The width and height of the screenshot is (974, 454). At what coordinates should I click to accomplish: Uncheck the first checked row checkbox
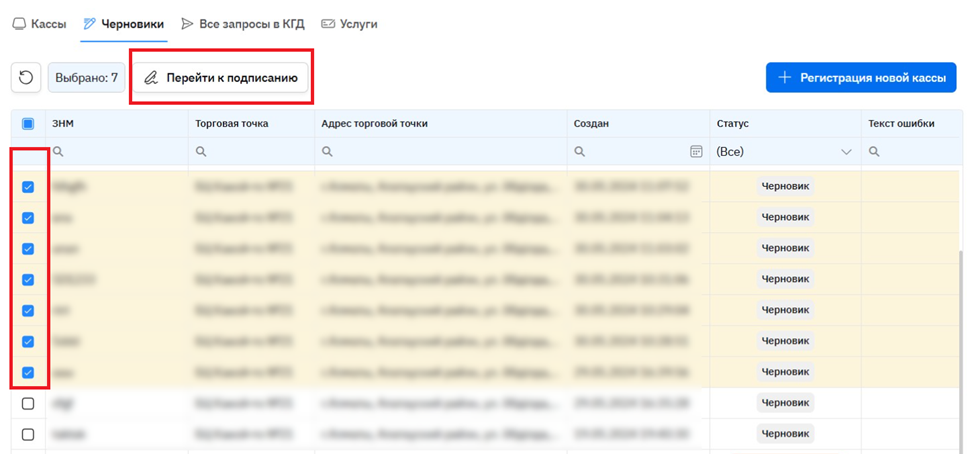pos(28,187)
